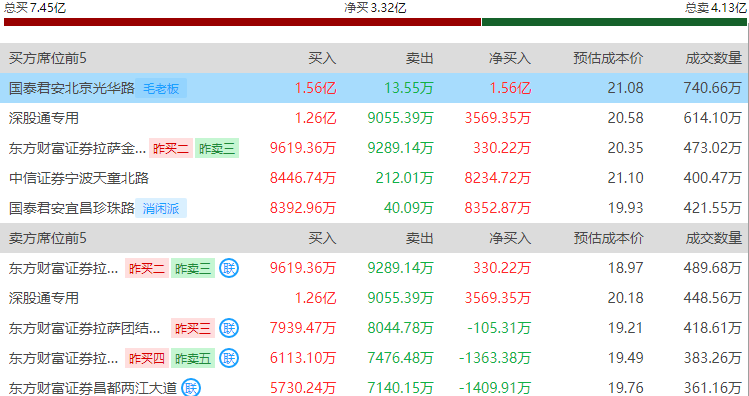749x396 pixels.
Task: Select the 国泰君安北京光华路 row
Action: point(374,88)
